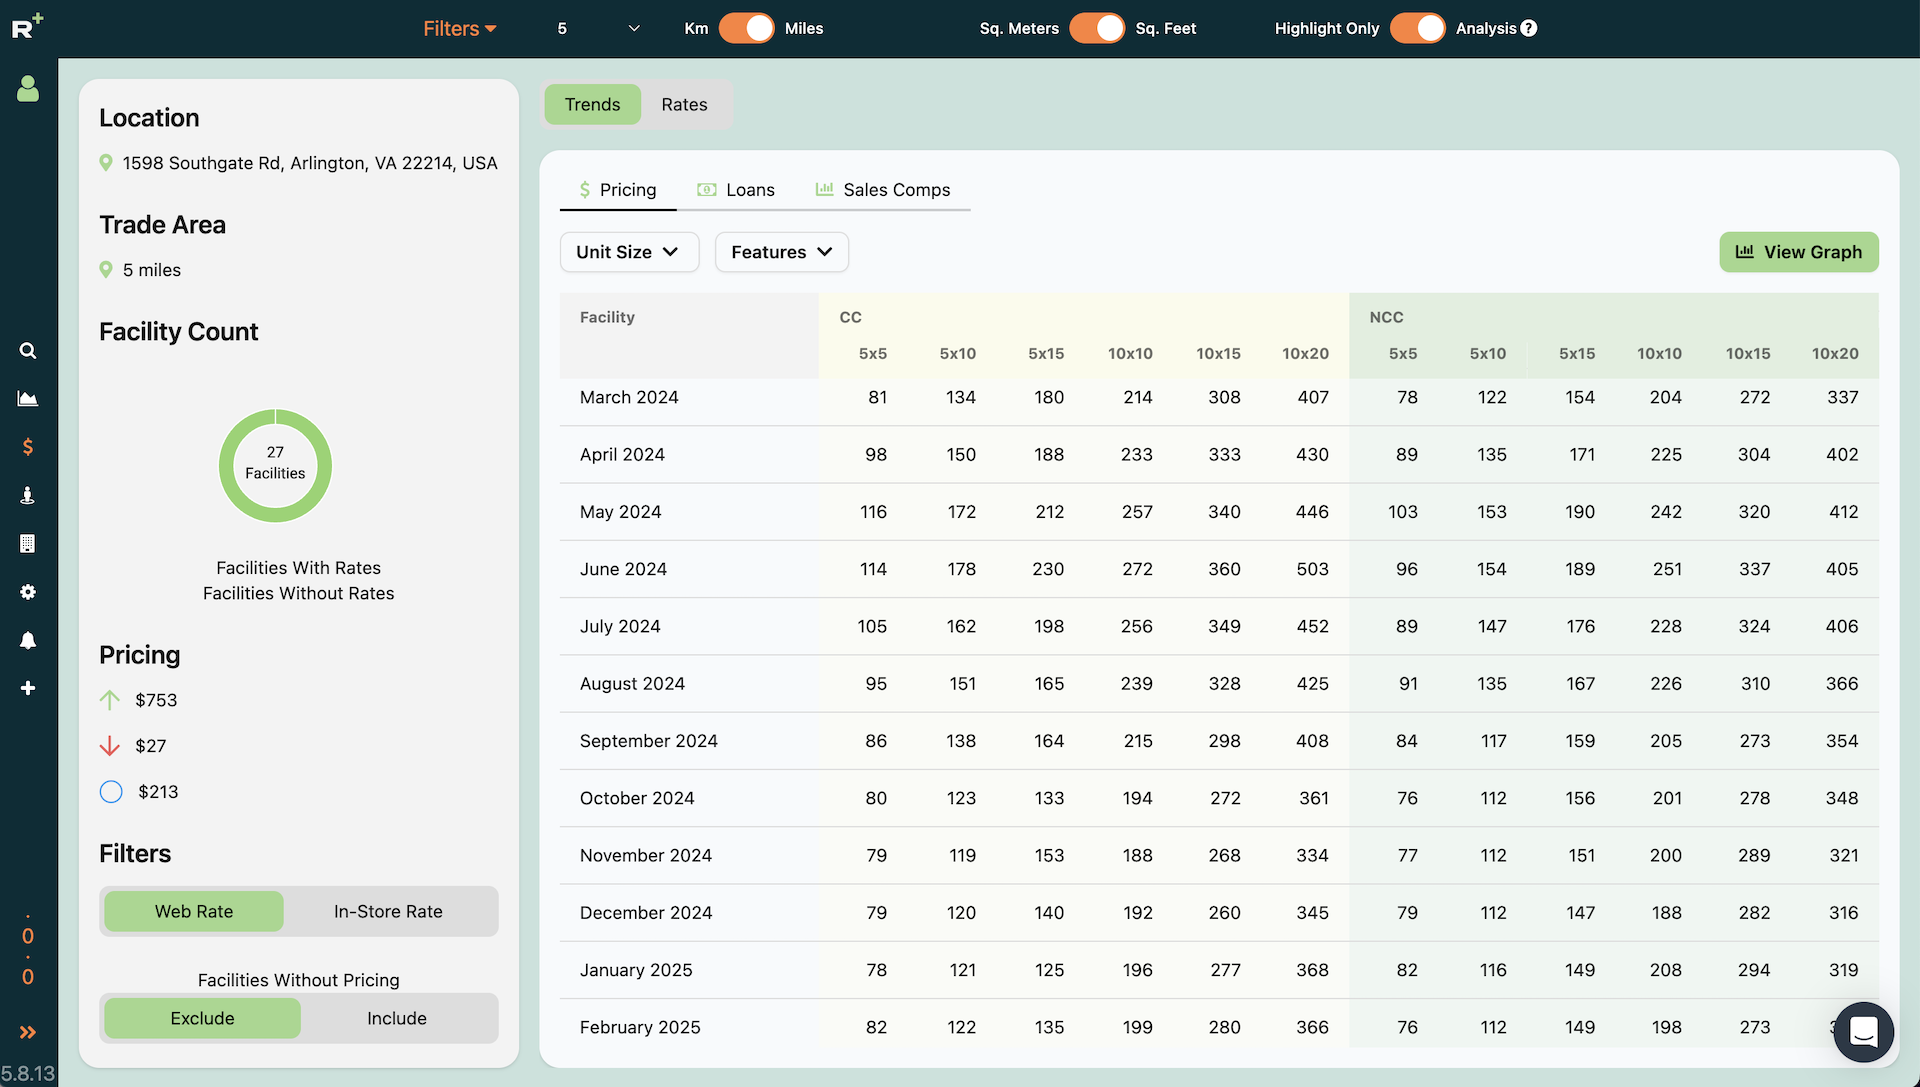Screen dimensions: 1920x1087
Task: Choose Include facilities without pricing
Action: click(x=397, y=1018)
